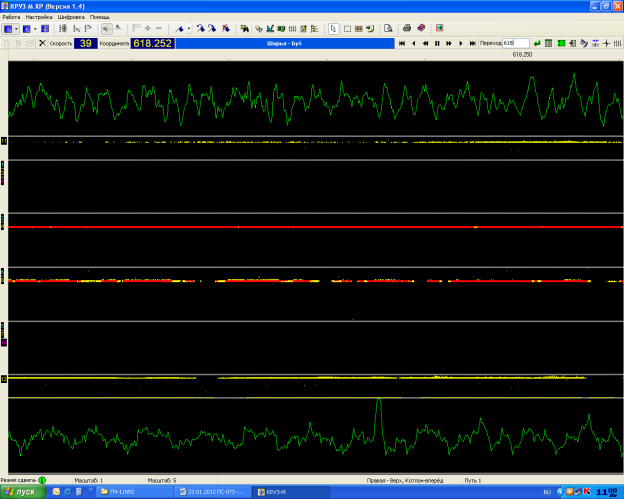Click the Windows пуск Start button
The height and width of the screenshot is (499, 624).
click(x=20, y=492)
